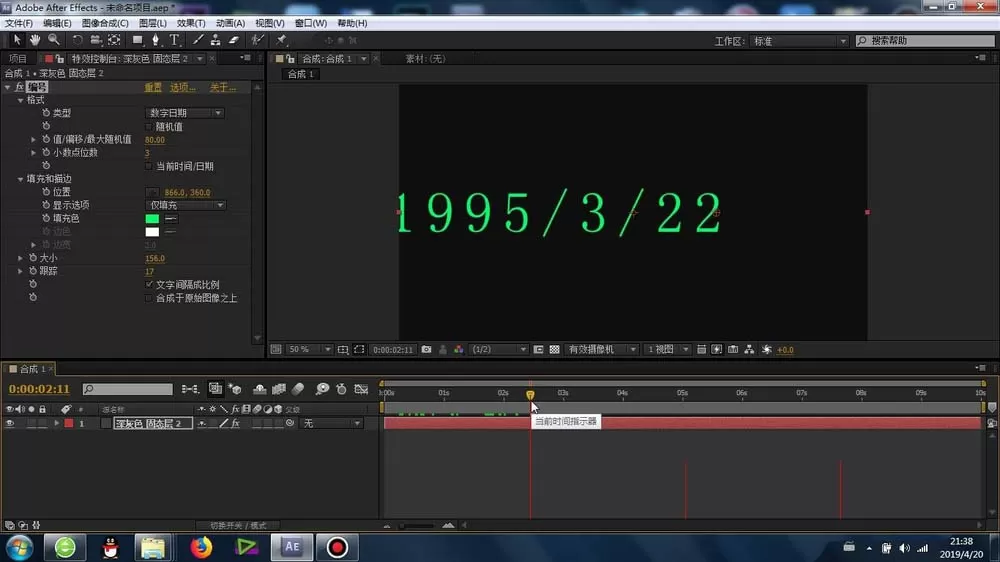The image size is (1000, 562).
Task: Toggle transparency grid in viewer
Action: [555, 350]
